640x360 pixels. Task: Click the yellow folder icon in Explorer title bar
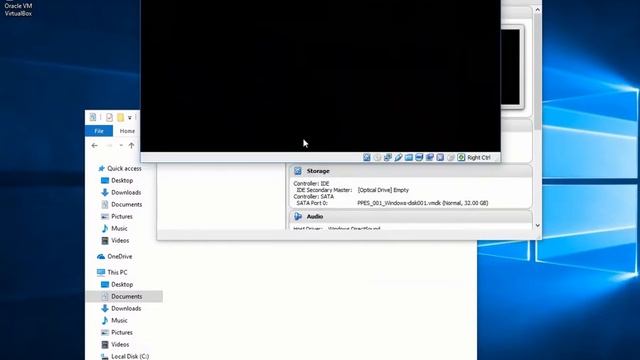[x=120, y=118]
